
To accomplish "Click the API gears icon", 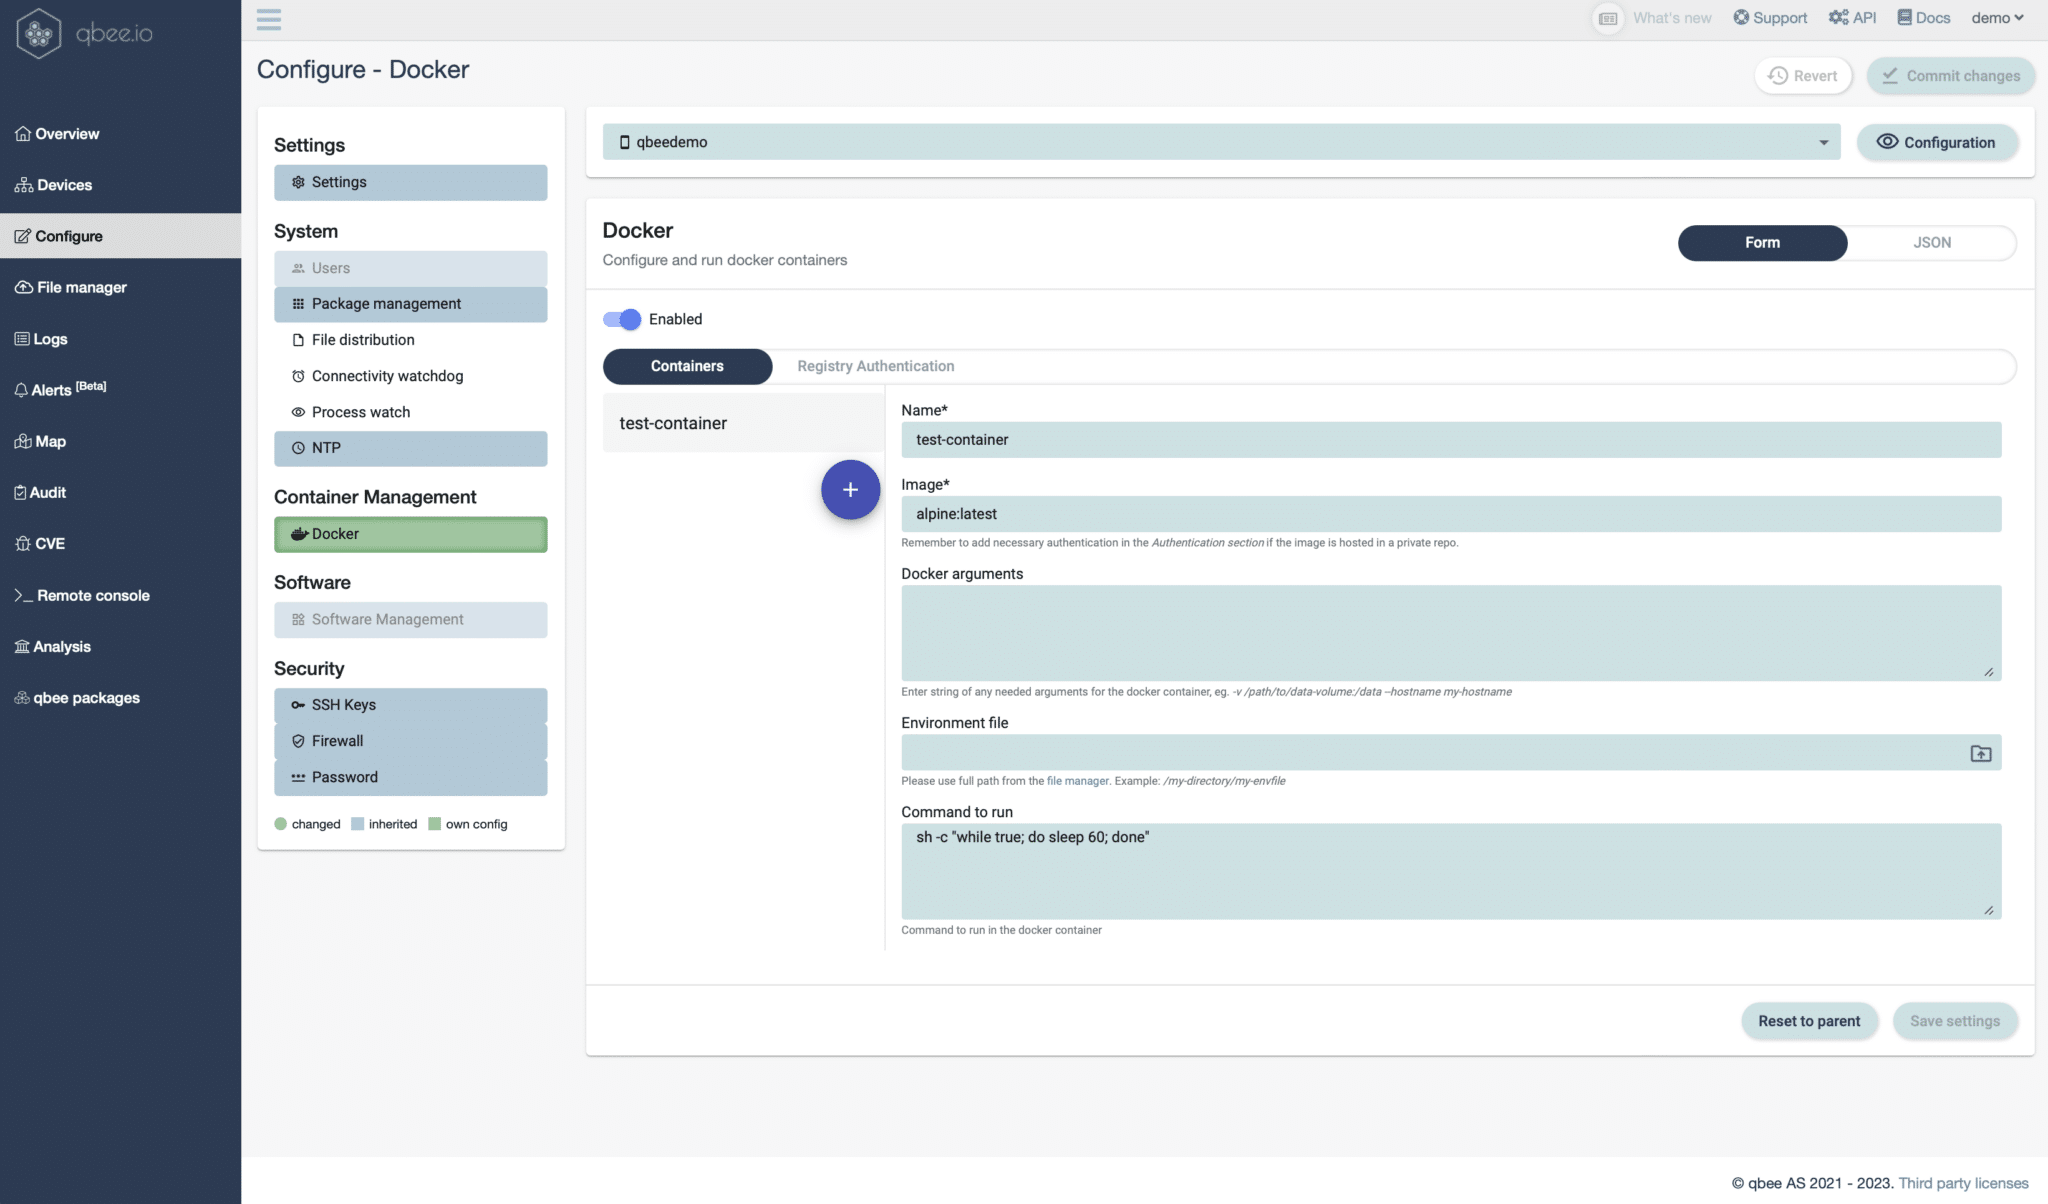I will coord(1838,18).
